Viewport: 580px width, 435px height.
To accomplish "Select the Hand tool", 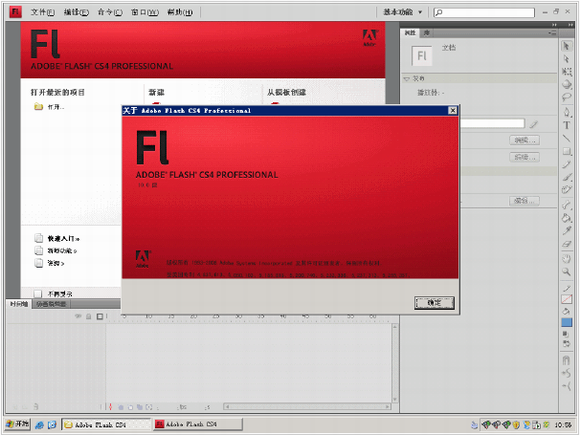I will pos(566,258).
